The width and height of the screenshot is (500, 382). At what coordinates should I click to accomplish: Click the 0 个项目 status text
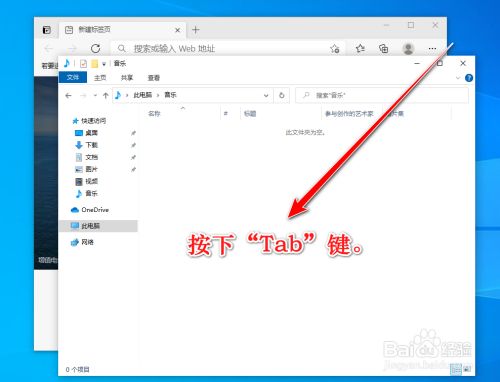pyautogui.click(x=77, y=369)
